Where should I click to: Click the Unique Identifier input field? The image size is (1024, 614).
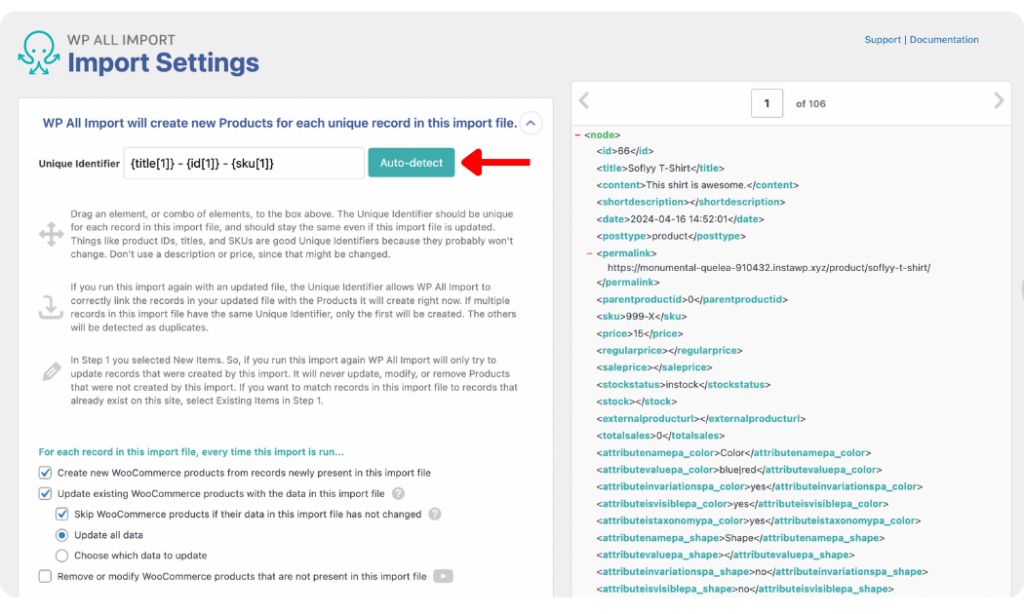(x=244, y=163)
